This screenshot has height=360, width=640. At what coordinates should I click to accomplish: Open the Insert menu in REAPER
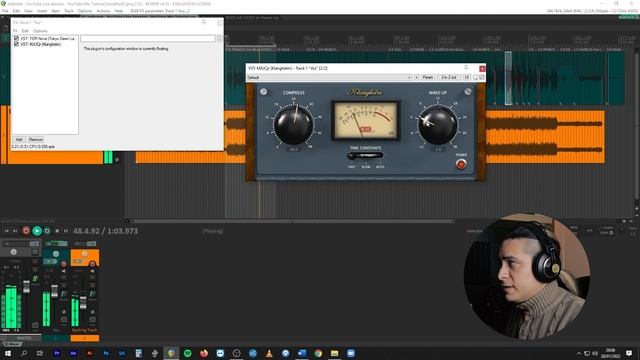pos(42,11)
